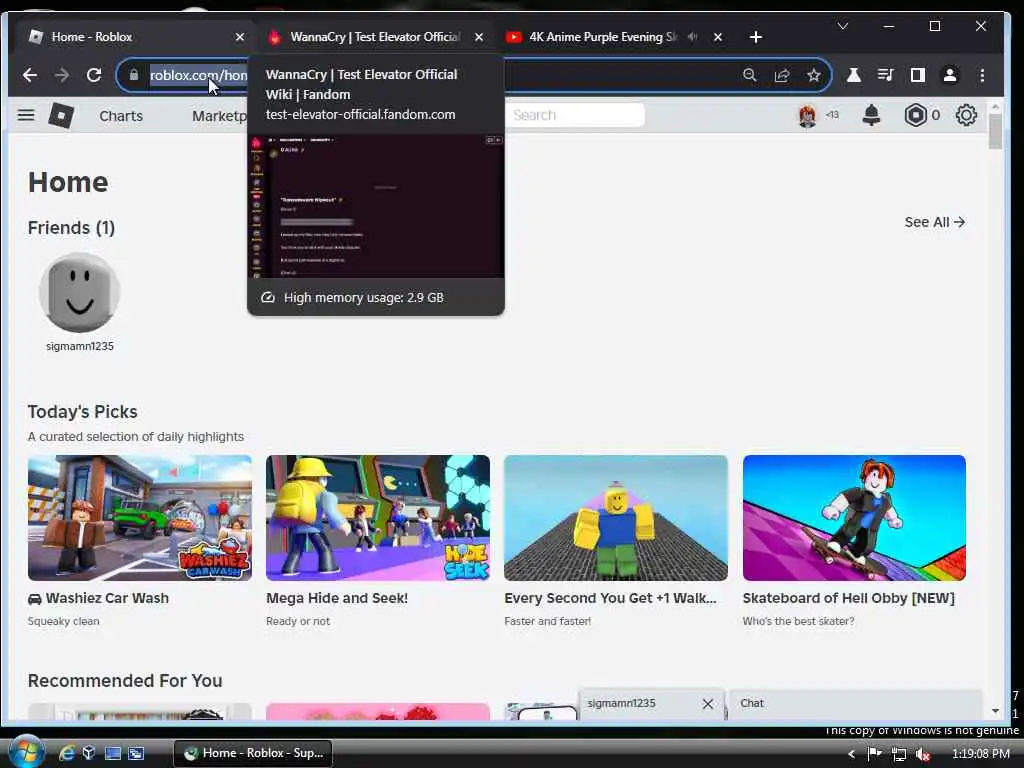This screenshot has width=1024, height=768.
Task: Open friend sigmamn1235 avatar
Action: [x=80, y=293]
